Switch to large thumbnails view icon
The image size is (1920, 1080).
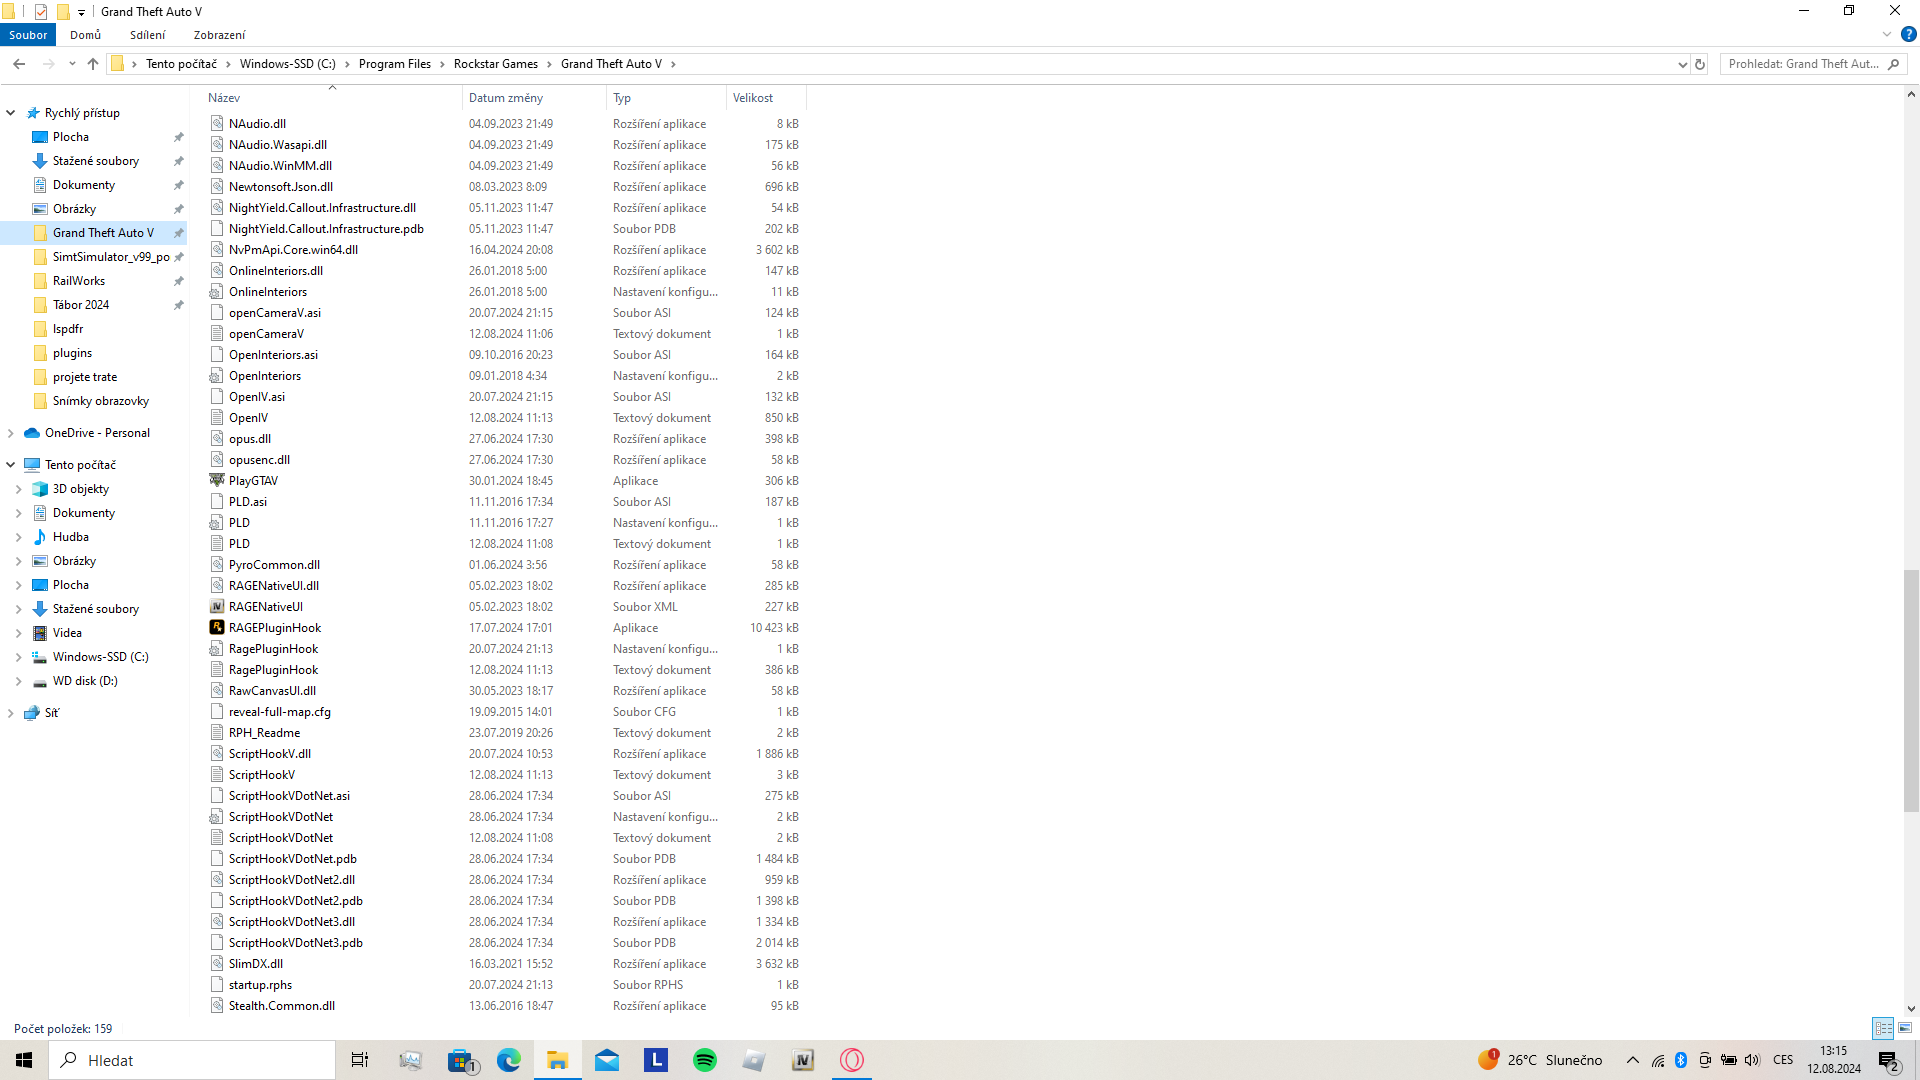1905,1028
